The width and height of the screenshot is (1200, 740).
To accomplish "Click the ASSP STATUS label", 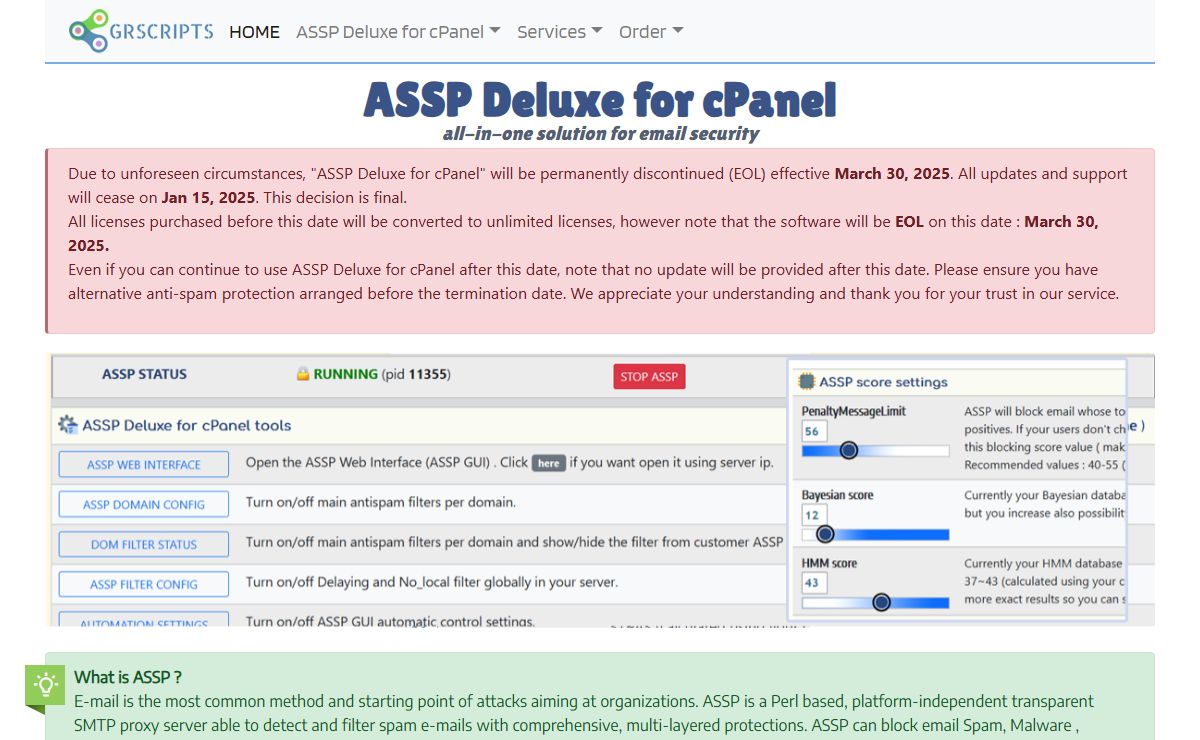I will (x=144, y=374).
